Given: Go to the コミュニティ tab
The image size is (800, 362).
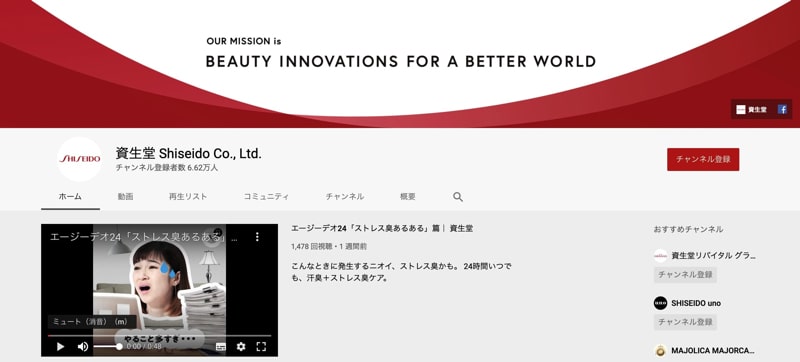Looking at the screenshot, I should 266,197.
